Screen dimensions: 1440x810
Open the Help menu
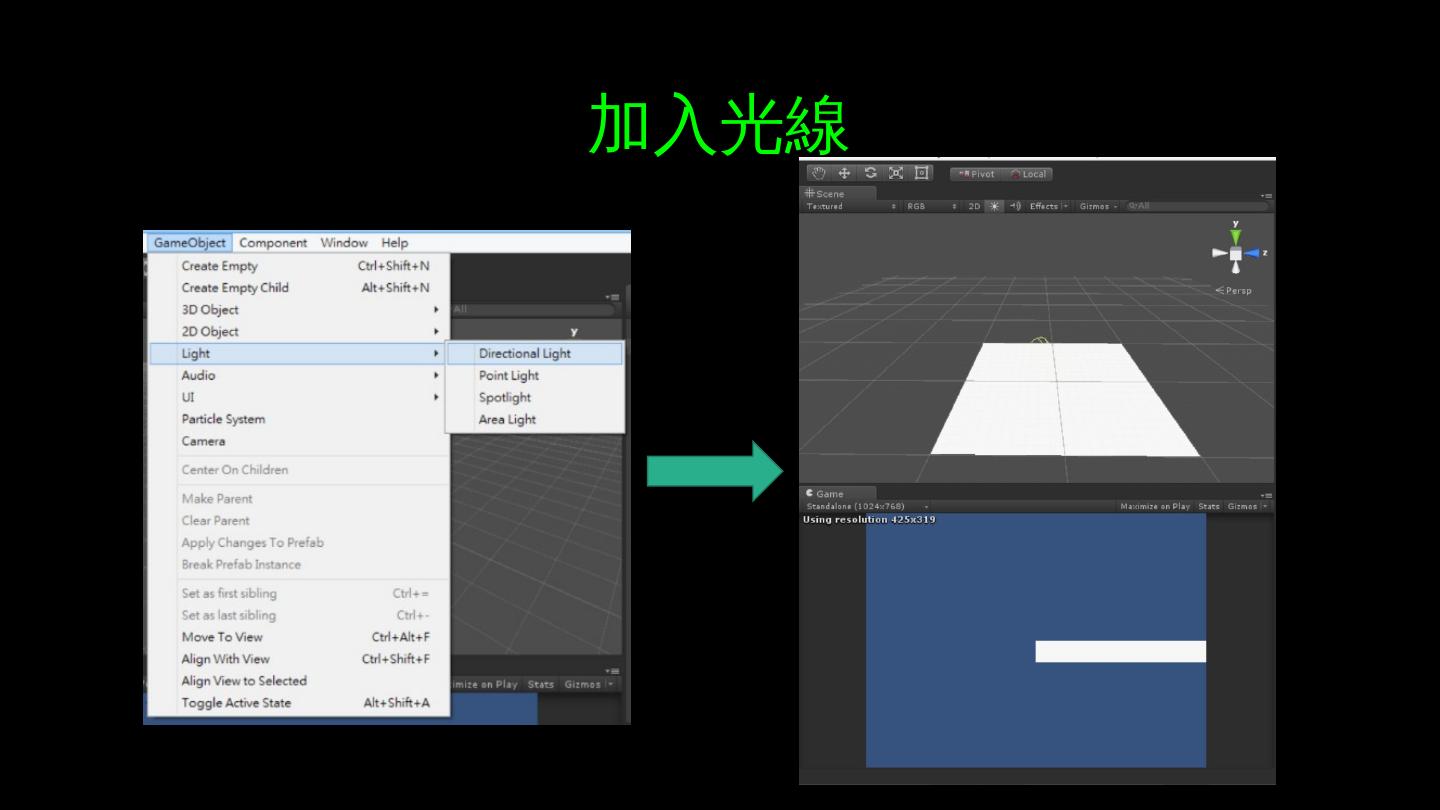(x=394, y=243)
